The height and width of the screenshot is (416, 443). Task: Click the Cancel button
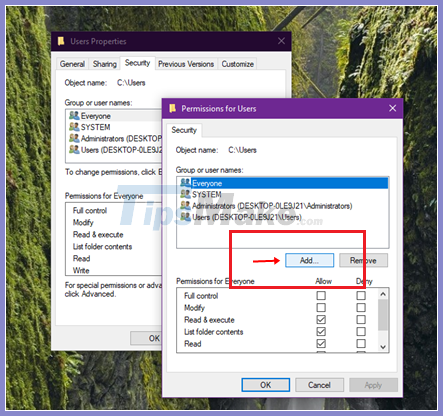[319, 385]
